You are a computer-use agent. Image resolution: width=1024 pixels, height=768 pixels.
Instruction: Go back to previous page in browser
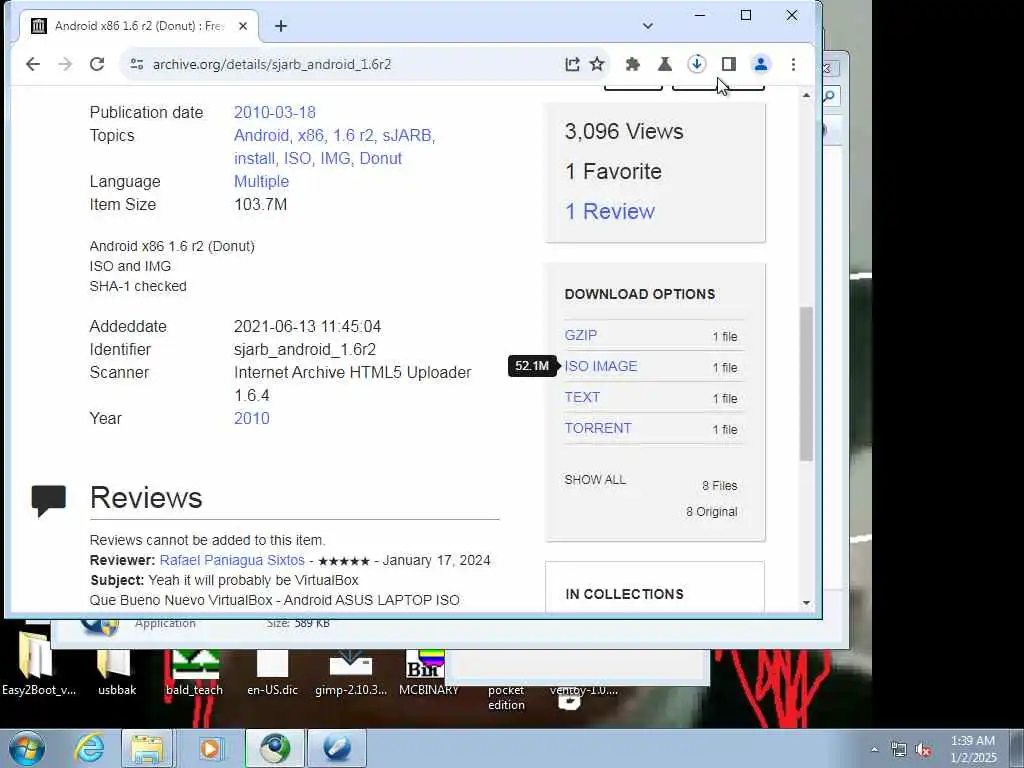(x=33, y=64)
